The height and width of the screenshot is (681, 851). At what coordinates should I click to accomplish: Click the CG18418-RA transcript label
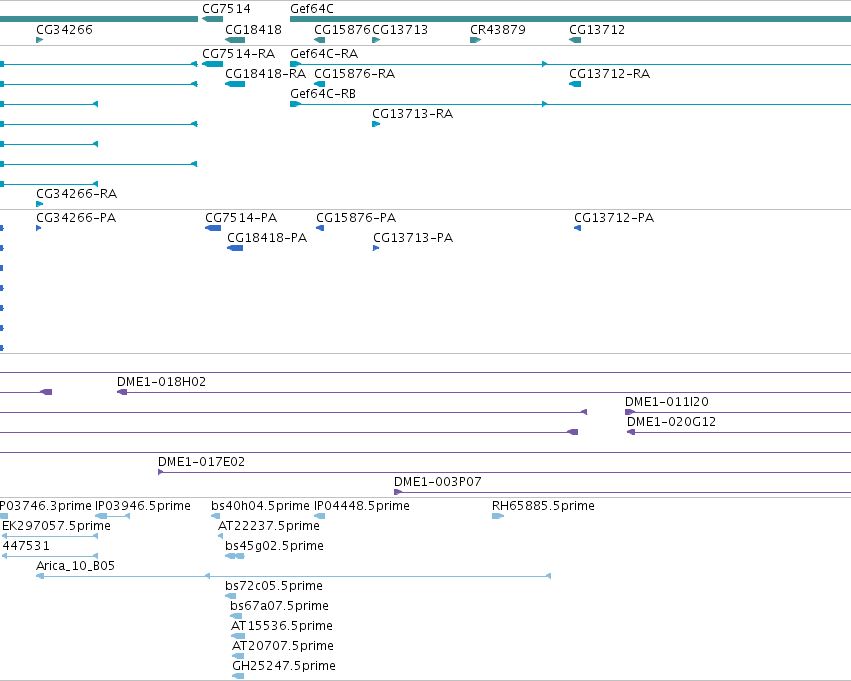[265, 74]
